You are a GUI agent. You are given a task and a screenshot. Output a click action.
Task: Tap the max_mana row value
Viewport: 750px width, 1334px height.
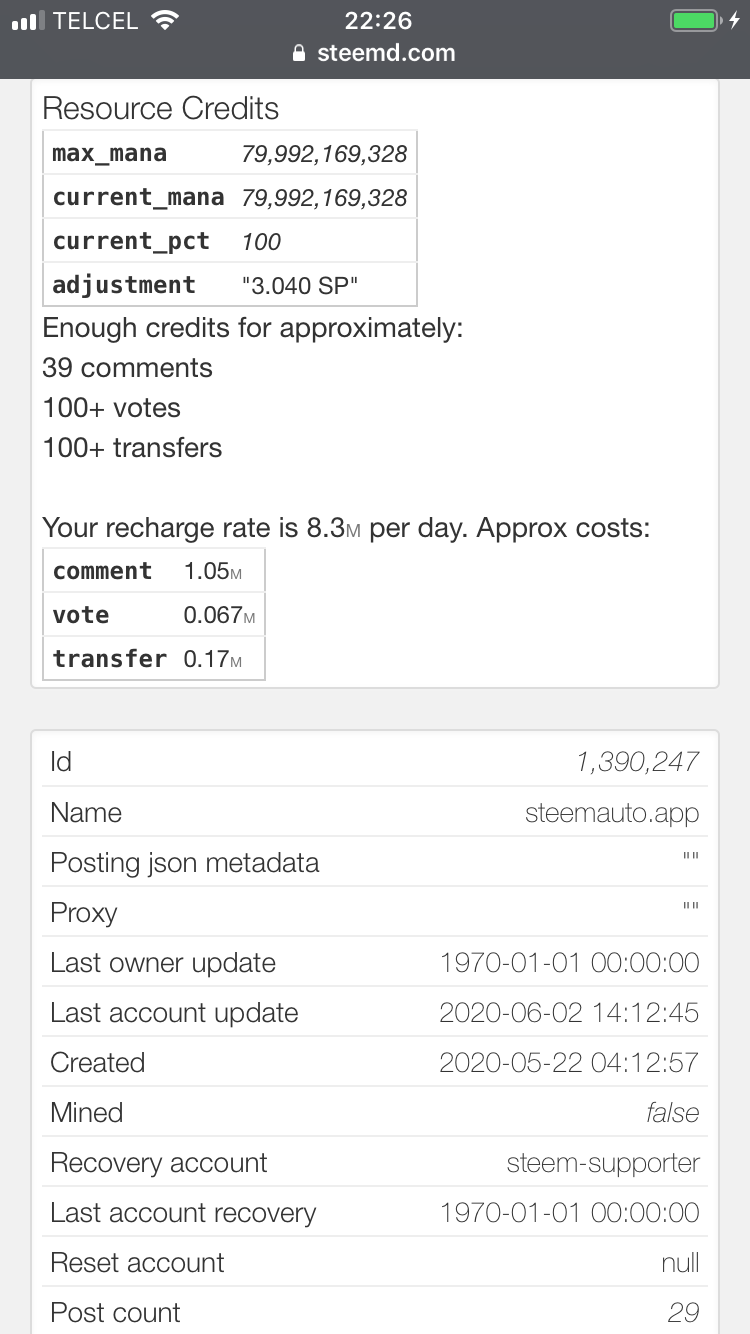point(324,154)
